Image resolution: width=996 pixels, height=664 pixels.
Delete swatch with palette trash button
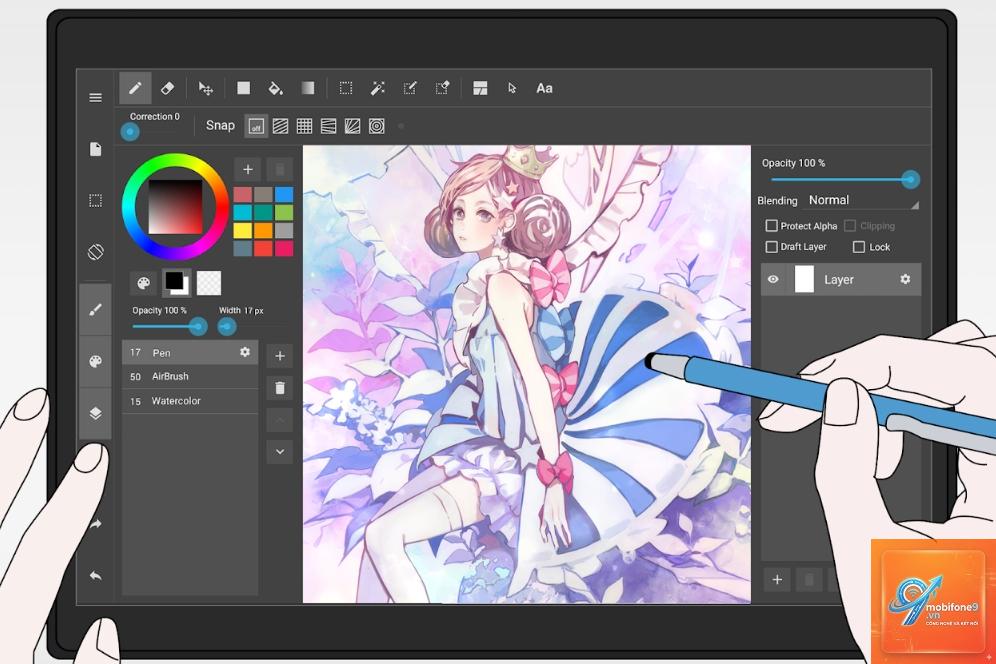(x=279, y=169)
